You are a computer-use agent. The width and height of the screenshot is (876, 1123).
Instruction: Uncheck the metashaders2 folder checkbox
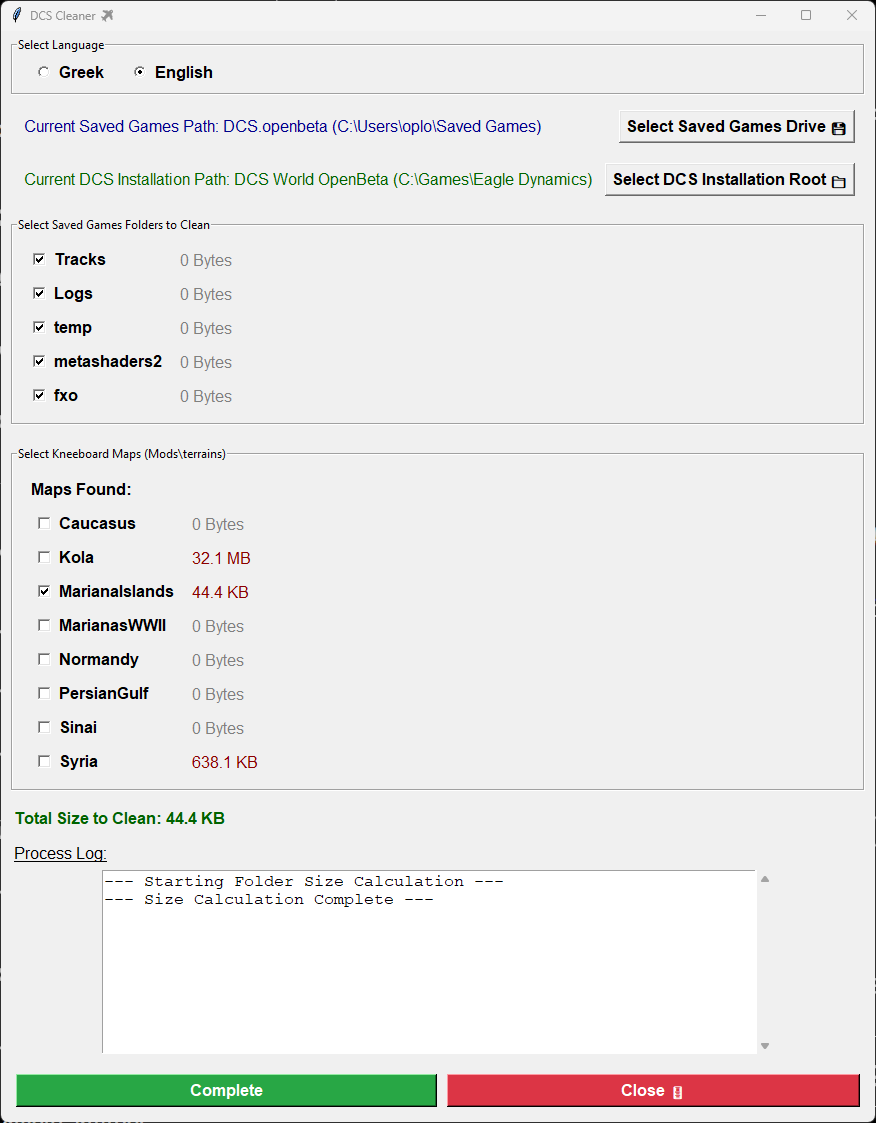coord(39,361)
